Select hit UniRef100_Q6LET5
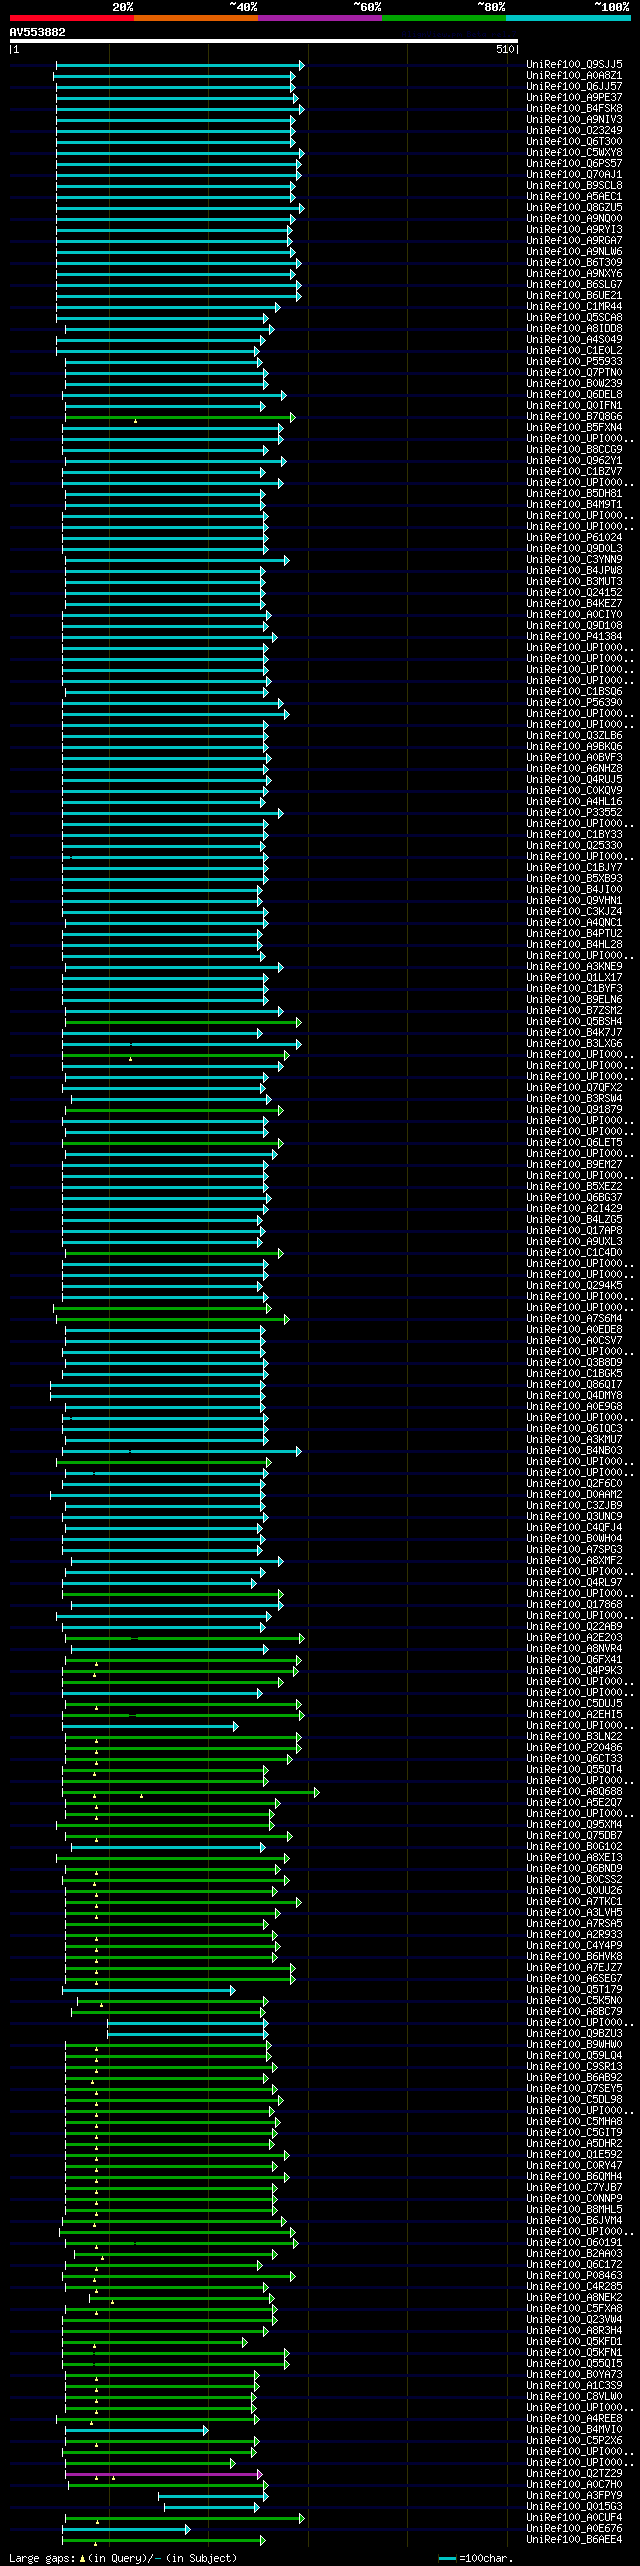Viewport: 640px width, 2566px height. pos(574,1143)
